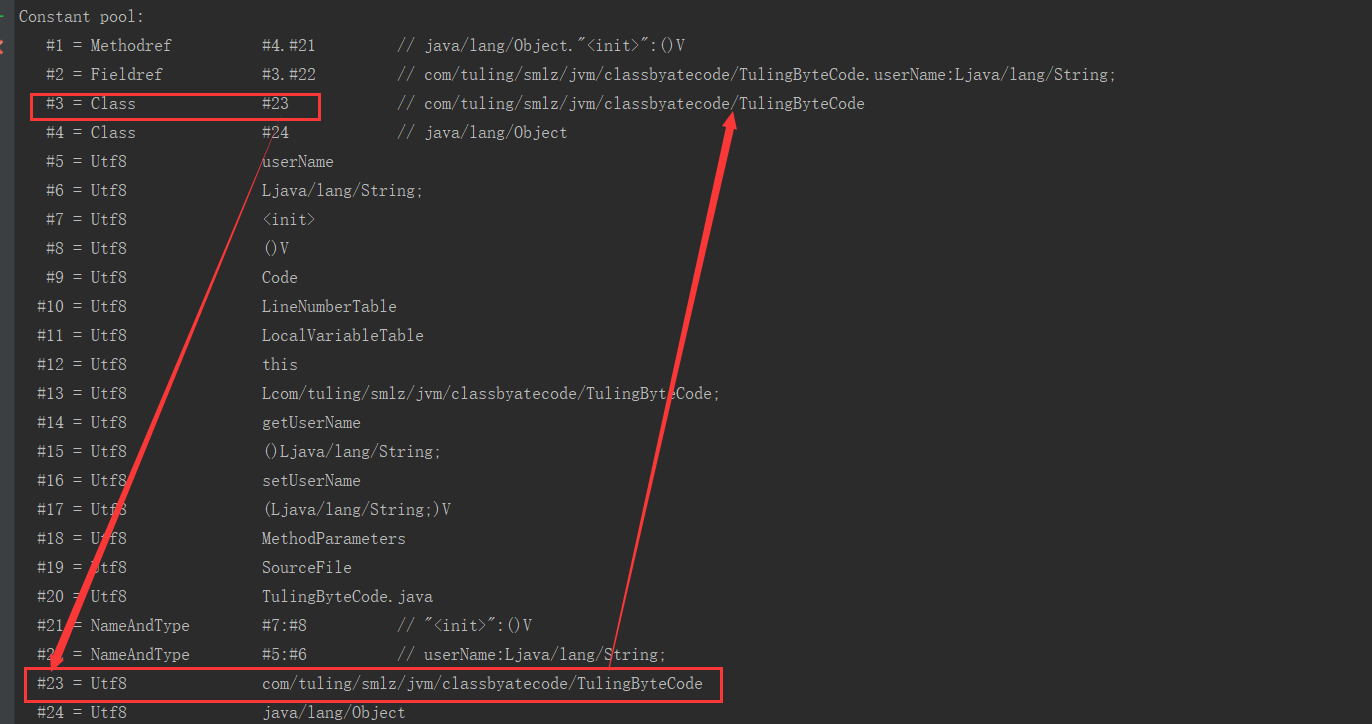Click the "#7:#8" NameAndType reference
Screen dimensions: 1372x724
[x=284, y=625]
